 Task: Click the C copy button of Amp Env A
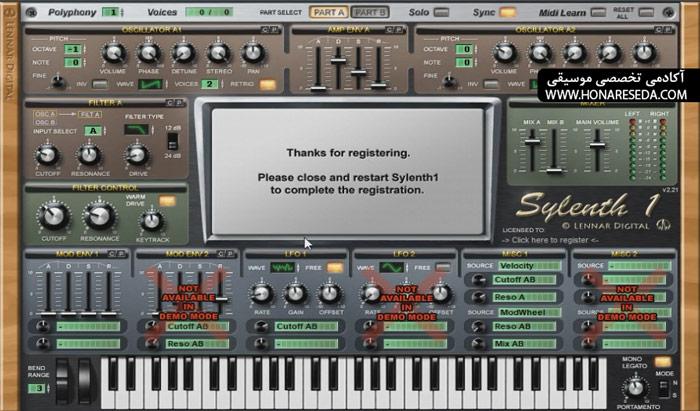coord(390,30)
